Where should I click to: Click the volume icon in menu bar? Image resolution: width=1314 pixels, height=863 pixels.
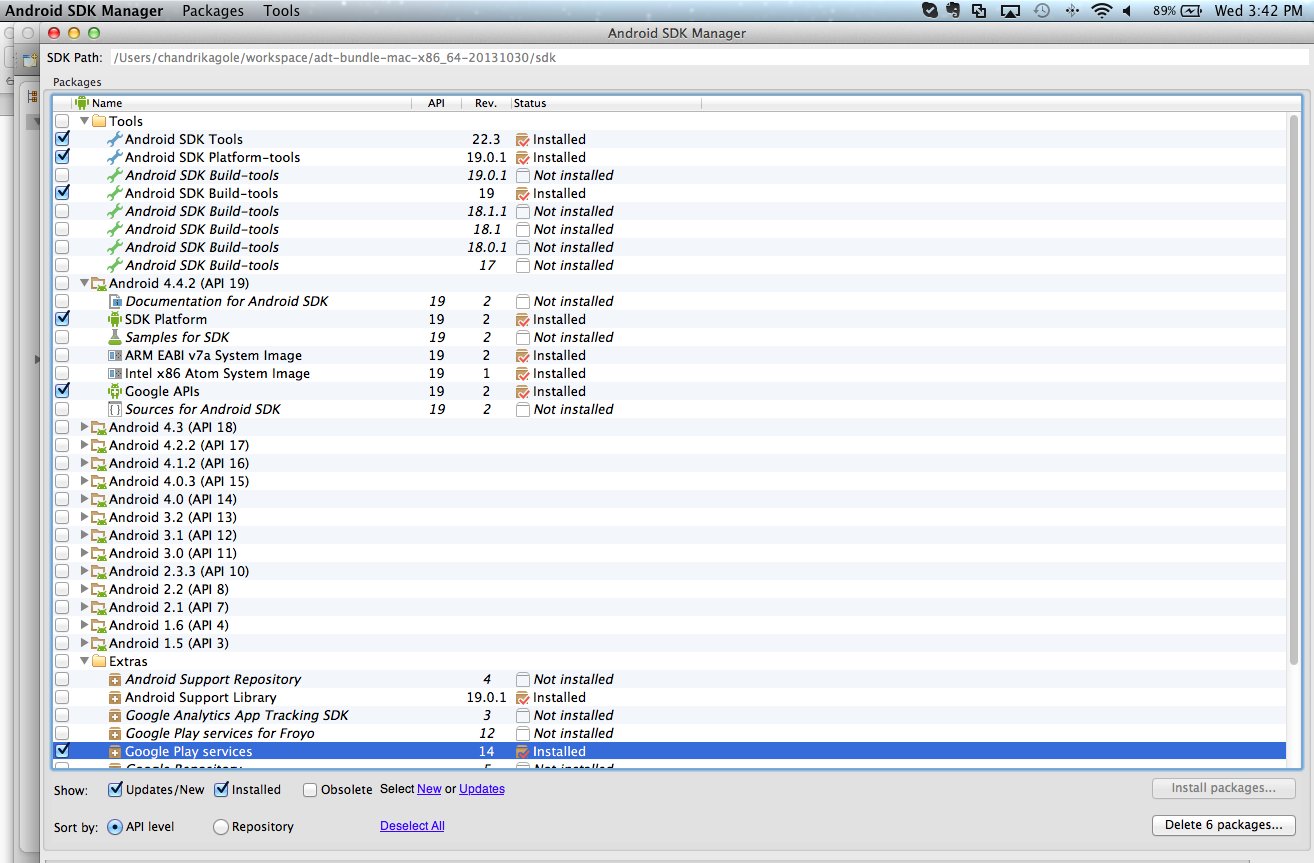[x=1127, y=11]
